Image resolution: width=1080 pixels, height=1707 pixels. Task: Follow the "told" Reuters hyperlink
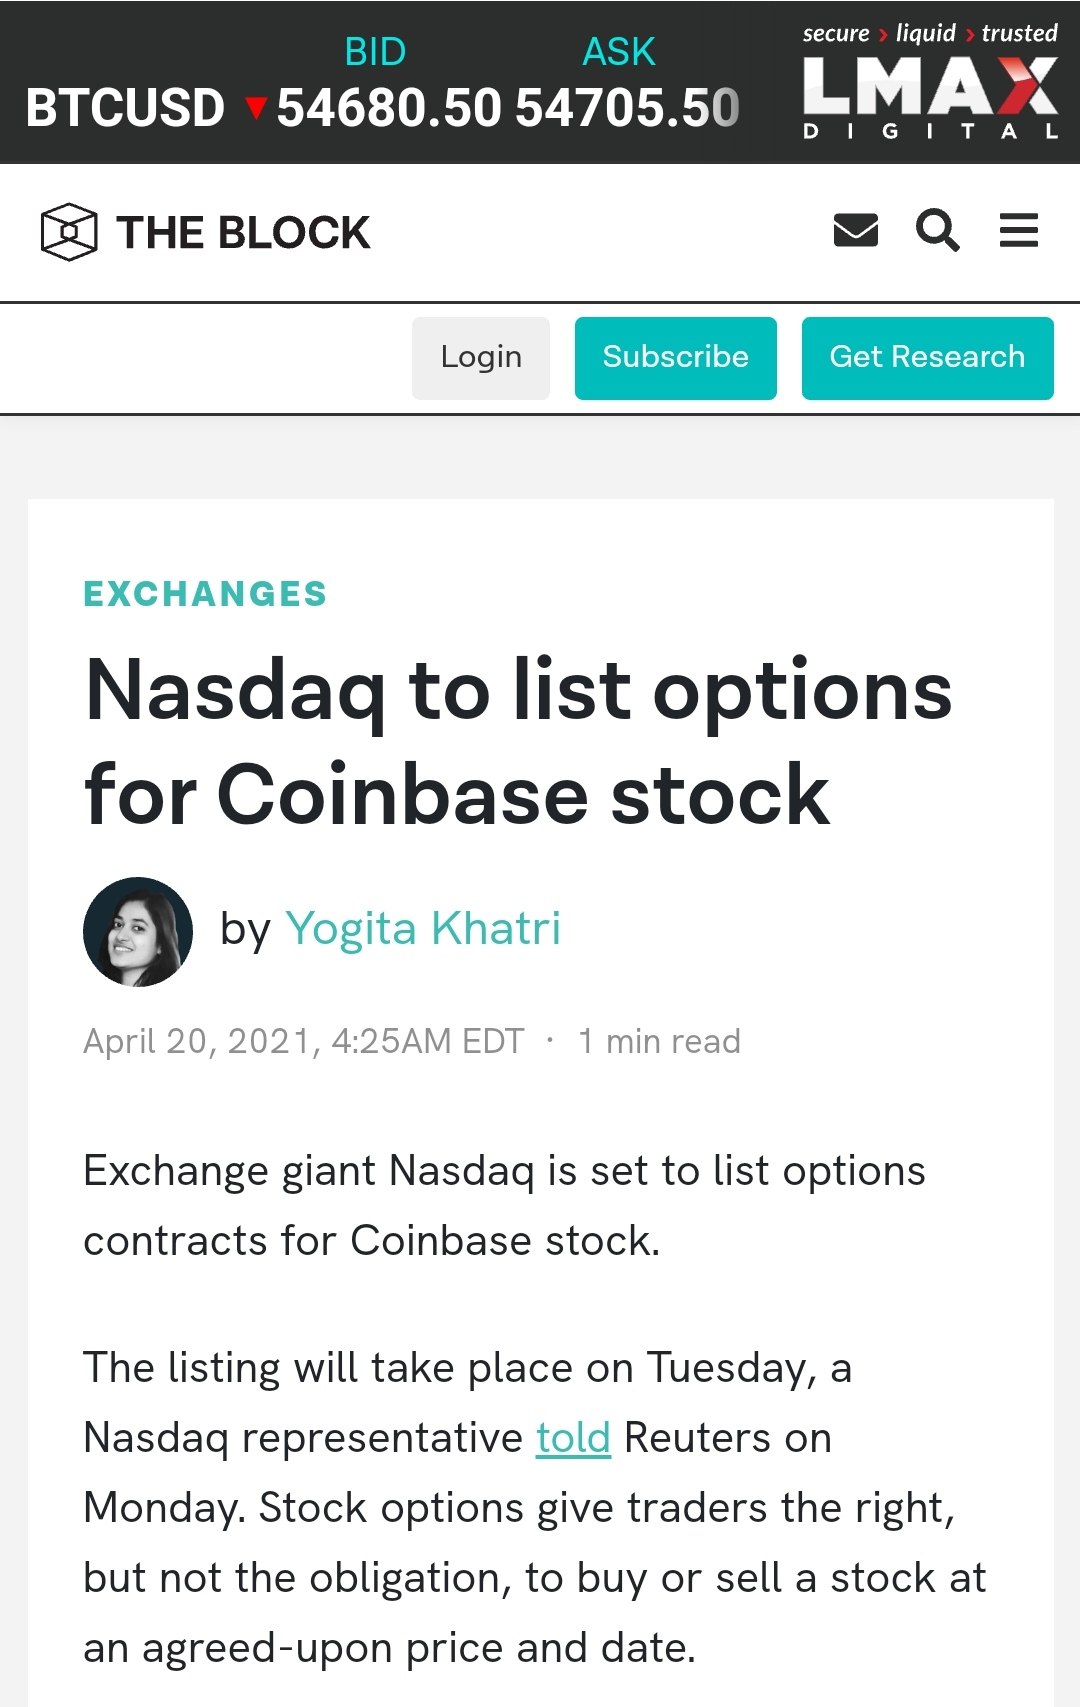(x=573, y=1438)
